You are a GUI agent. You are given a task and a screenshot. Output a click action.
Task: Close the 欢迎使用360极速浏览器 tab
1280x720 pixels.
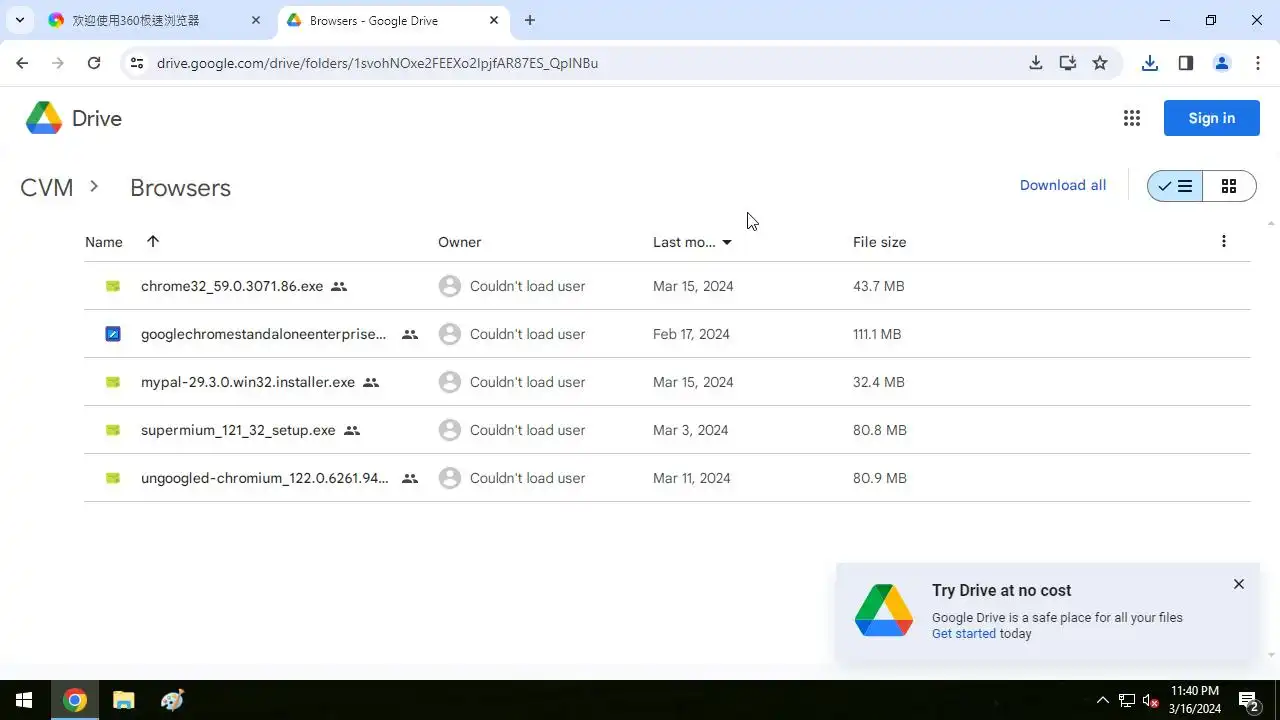coord(256,20)
